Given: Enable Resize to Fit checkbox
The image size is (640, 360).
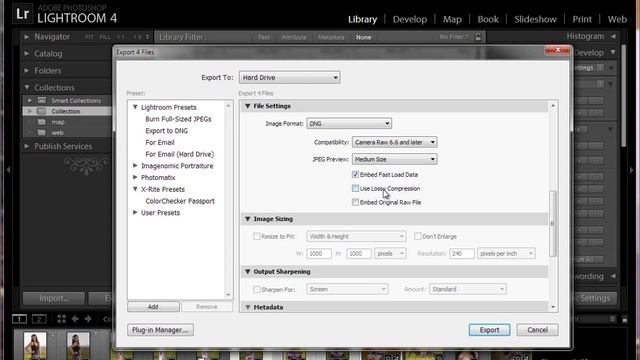Looking at the screenshot, I should tap(257, 236).
